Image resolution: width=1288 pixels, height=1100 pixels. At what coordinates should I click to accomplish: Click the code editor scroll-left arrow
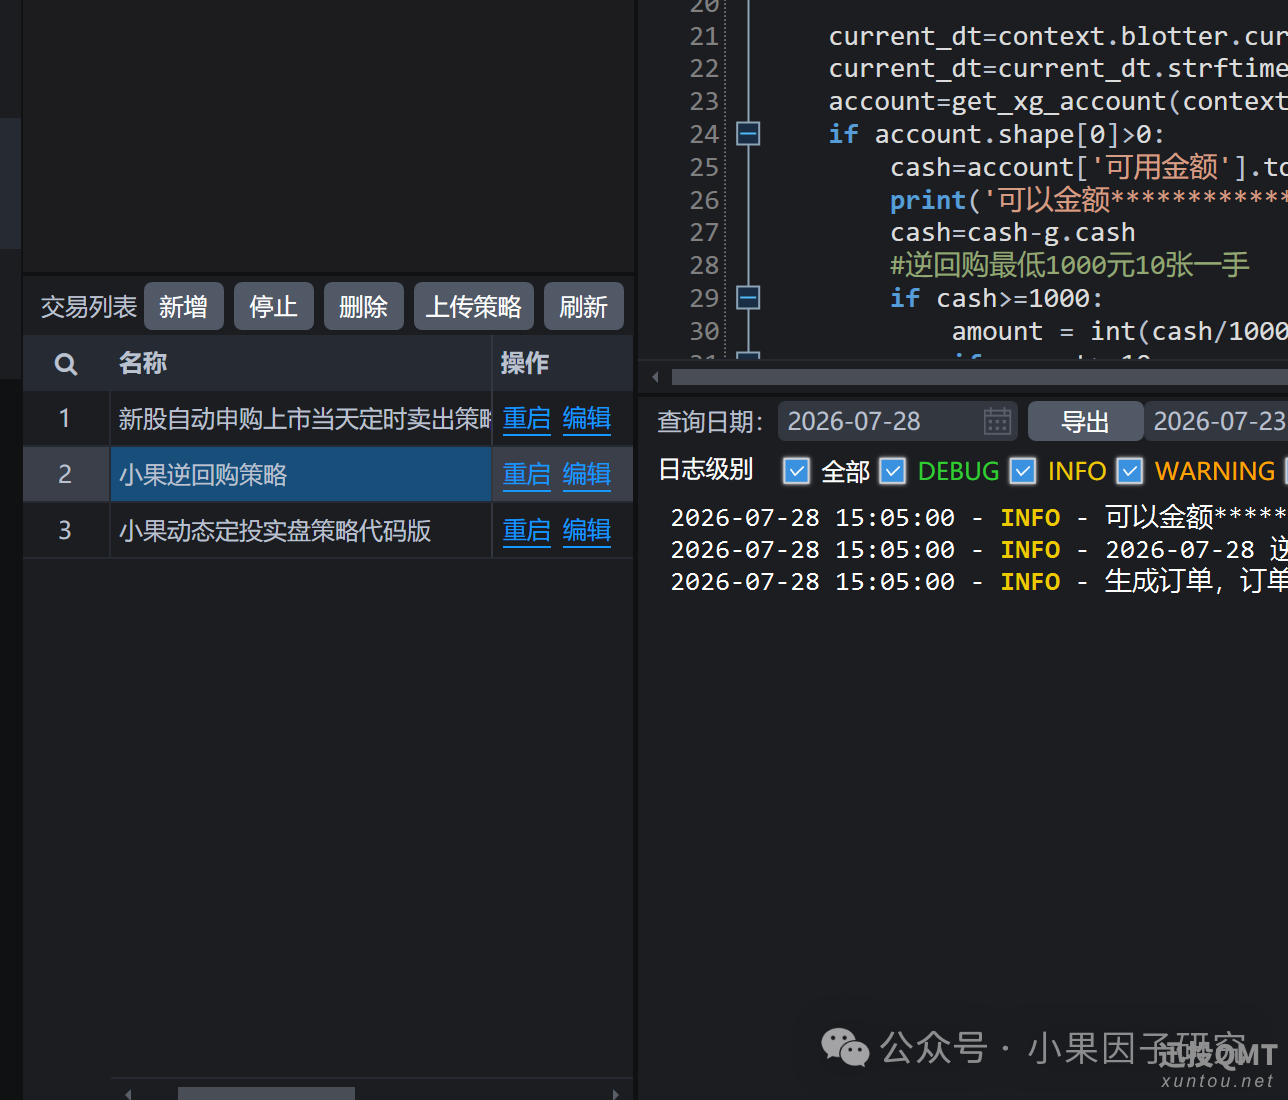pos(655,377)
